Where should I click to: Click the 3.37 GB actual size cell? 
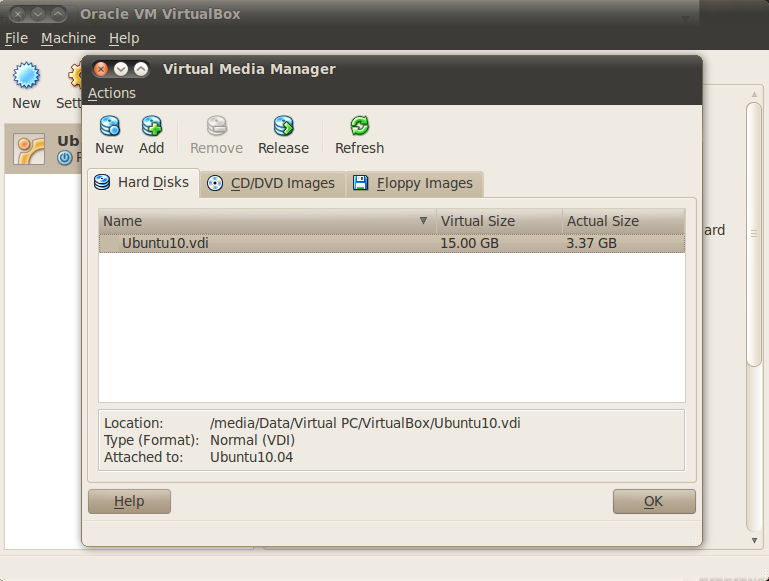pos(591,243)
